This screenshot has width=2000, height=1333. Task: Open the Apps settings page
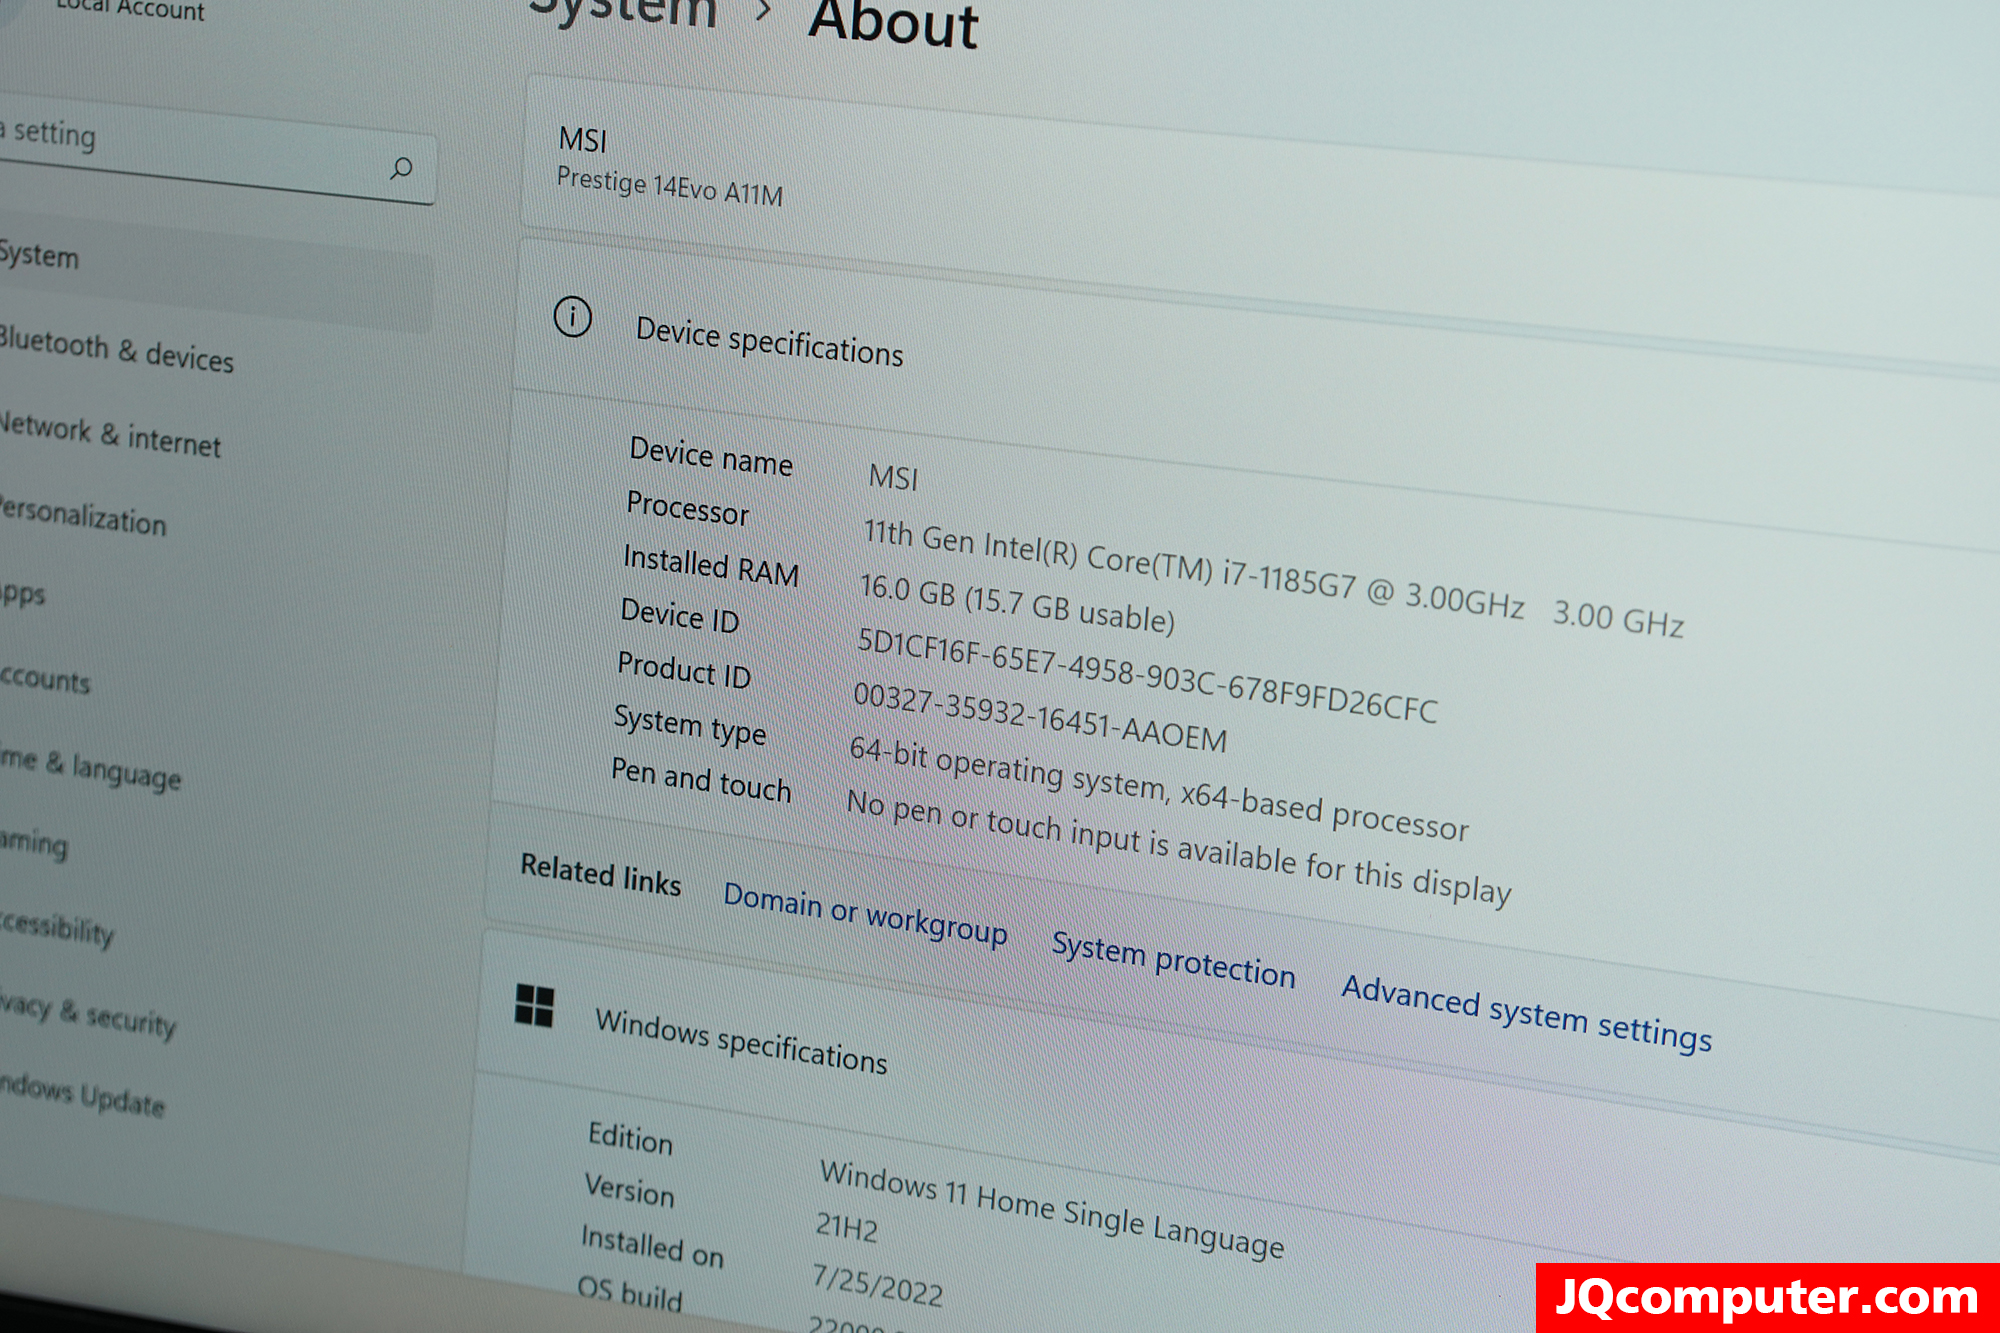pyautogui.click(x=22, y=593)
